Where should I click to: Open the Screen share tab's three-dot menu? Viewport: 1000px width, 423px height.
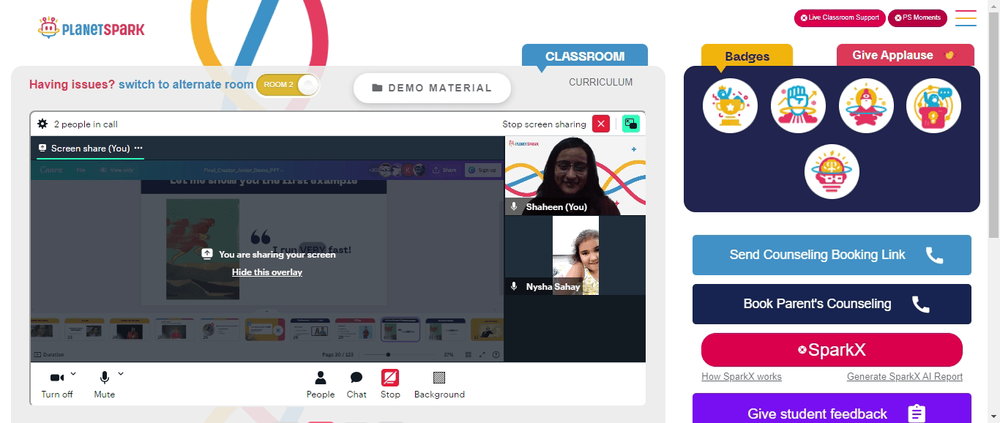coord(138,148)
